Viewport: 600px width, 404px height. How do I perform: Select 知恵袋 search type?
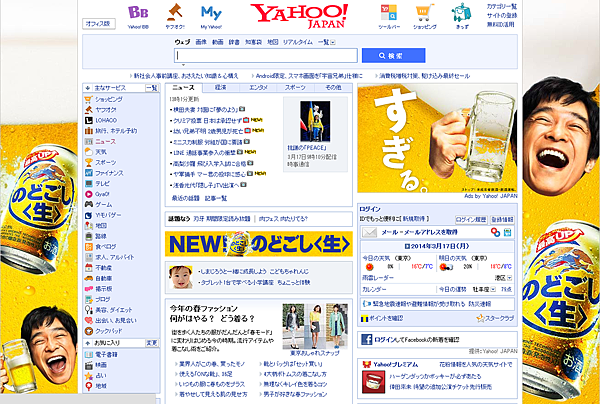[253, 42]
